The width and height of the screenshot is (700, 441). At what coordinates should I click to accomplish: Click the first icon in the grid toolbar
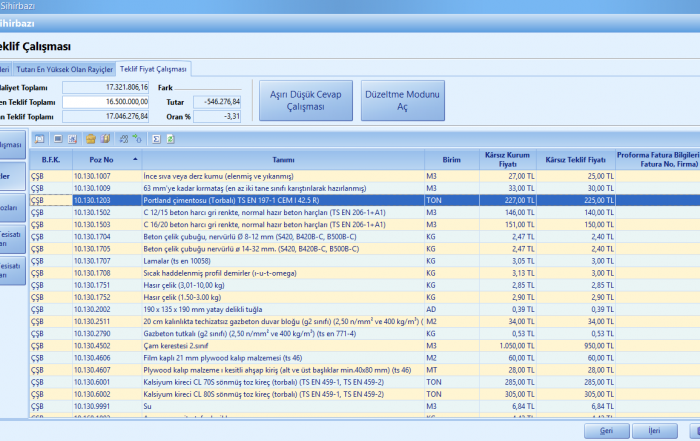tap(41, 138)
